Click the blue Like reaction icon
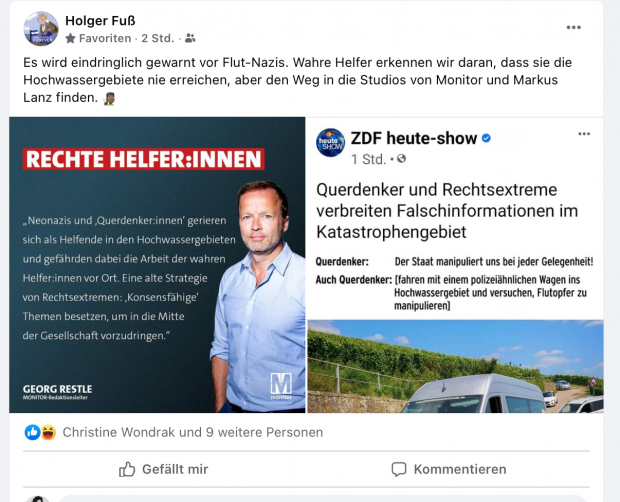Viewport: 620px width, 502px height. click(x=32, y=432)
